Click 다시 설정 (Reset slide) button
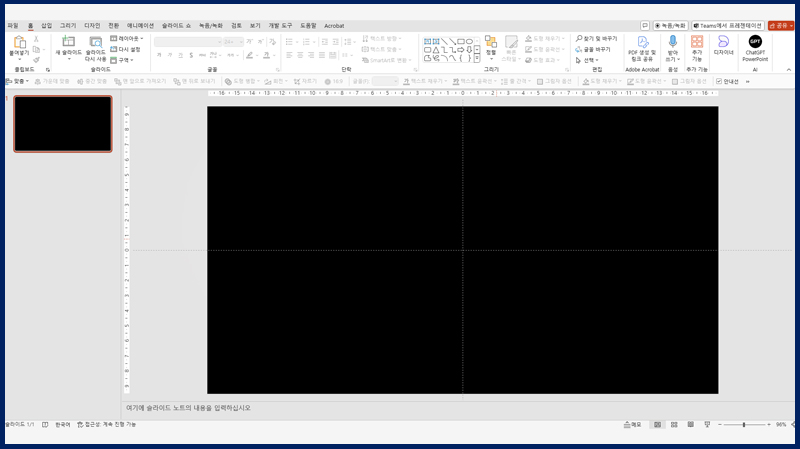 pyautogui.click(x=125, y=49)
